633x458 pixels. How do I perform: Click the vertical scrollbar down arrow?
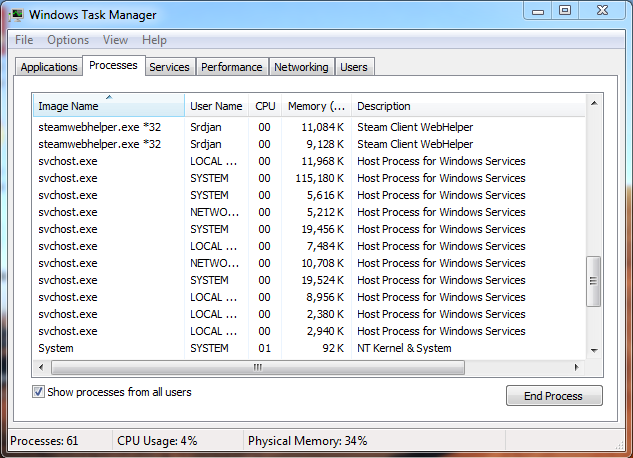pos(593,350)
